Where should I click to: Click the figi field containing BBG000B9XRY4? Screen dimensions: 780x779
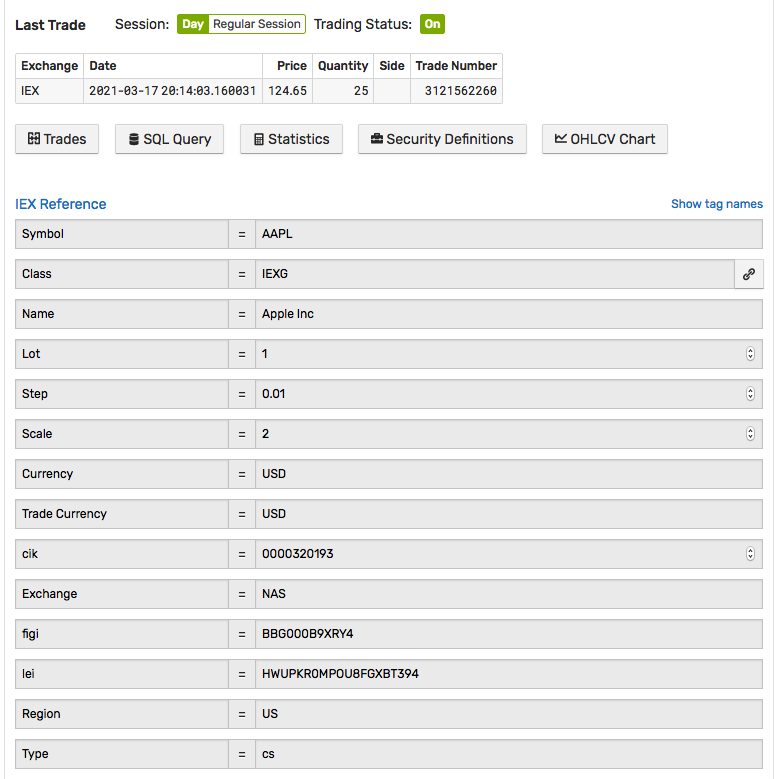tap(509, 634)
